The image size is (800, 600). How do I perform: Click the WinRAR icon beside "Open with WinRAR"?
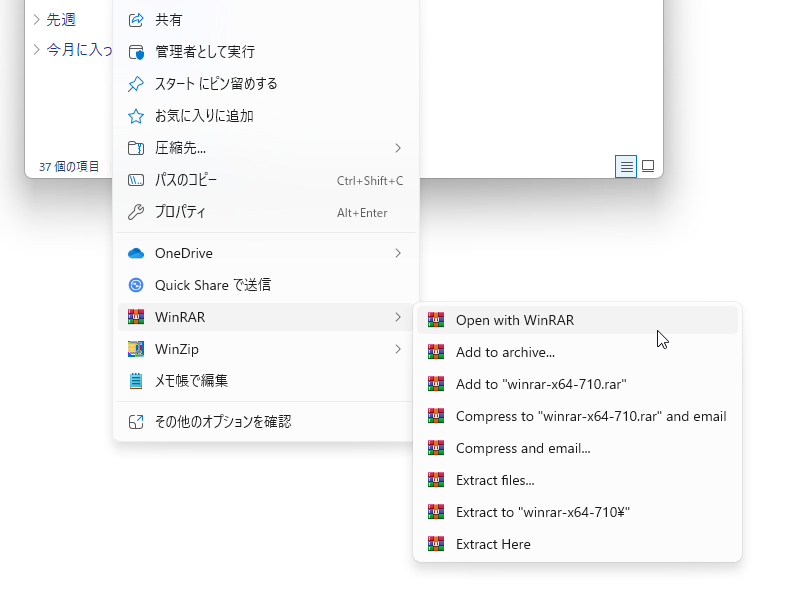coord(436,319)
